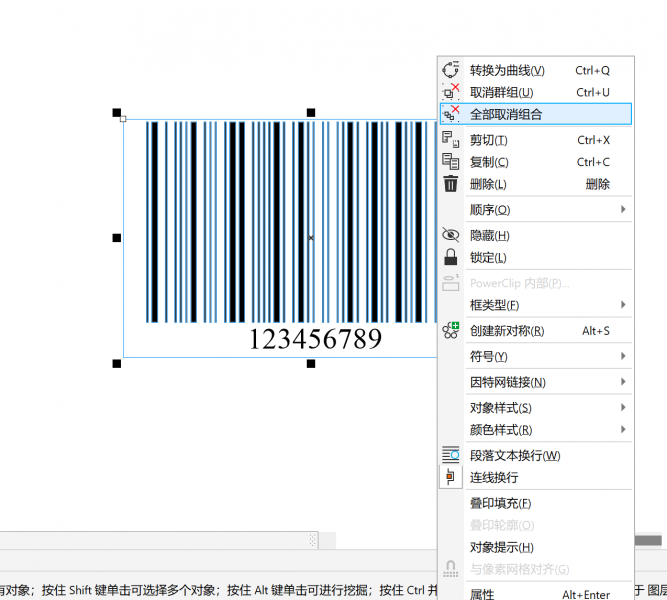Select 隐藏 to hide the object
The height and width of the screenshot is (600, 667).
536,235
